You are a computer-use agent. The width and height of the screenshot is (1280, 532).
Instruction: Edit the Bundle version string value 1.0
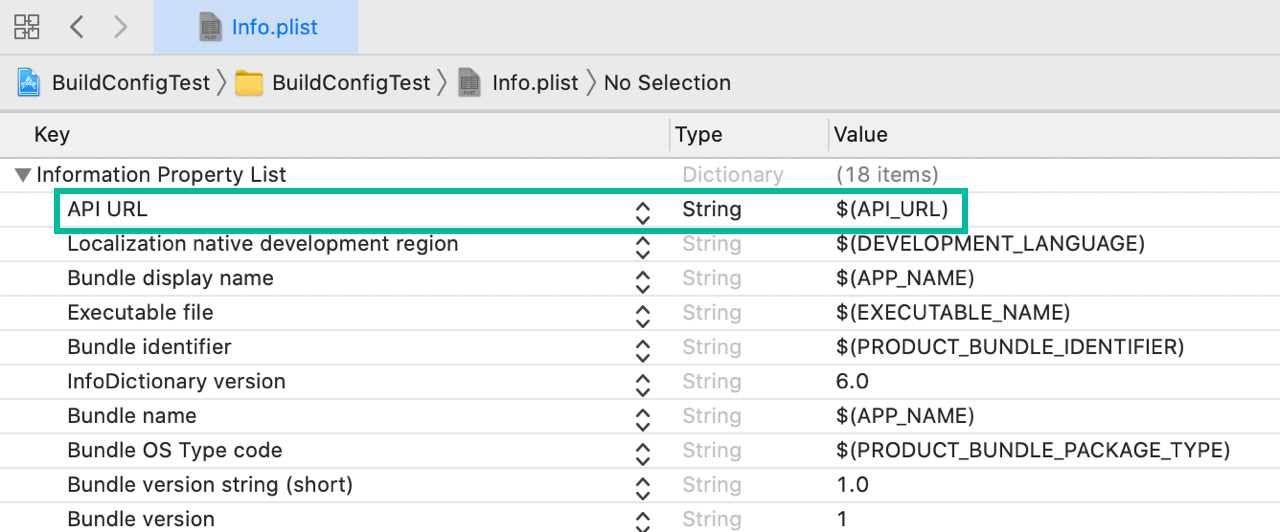pyautogui.click(x=852, y=485)
